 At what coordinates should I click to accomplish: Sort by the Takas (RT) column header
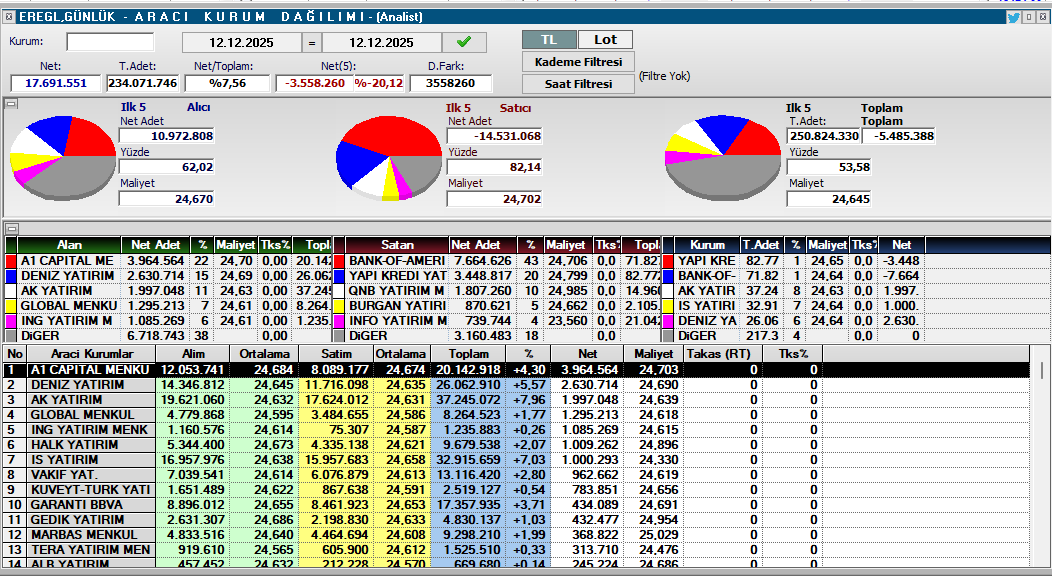click(722, 354)
